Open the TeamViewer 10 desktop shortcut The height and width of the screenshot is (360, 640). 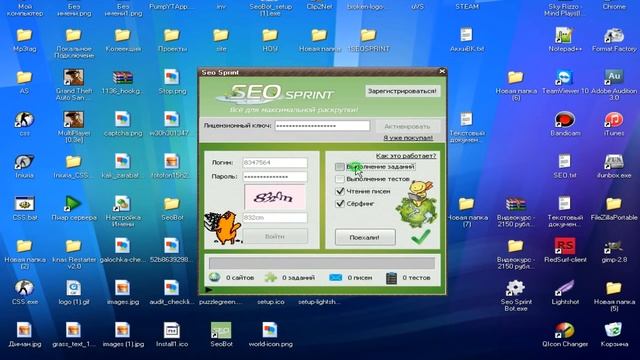tap(564, 78)
